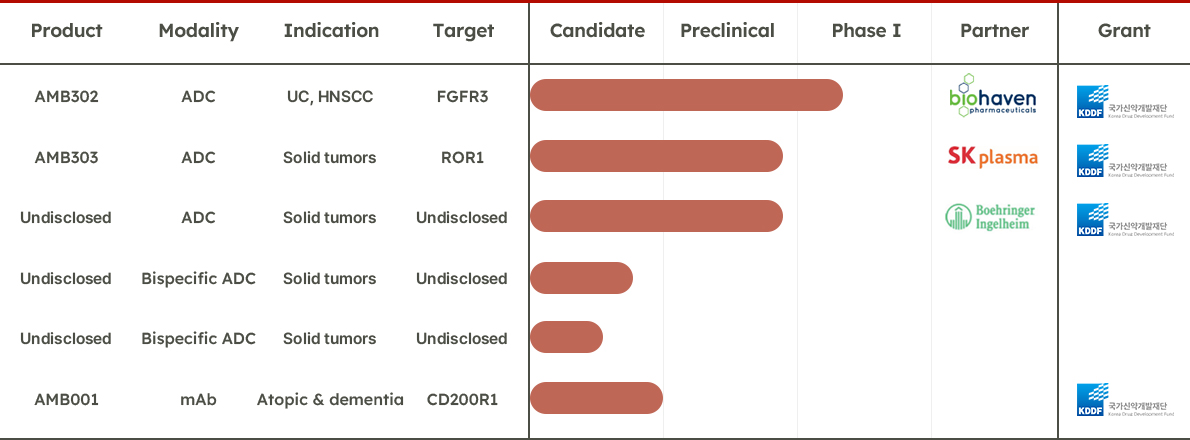Click the Boehringer Ingelheim partner logo
This screenshot has height=440, width=1190.
point(990,217)
